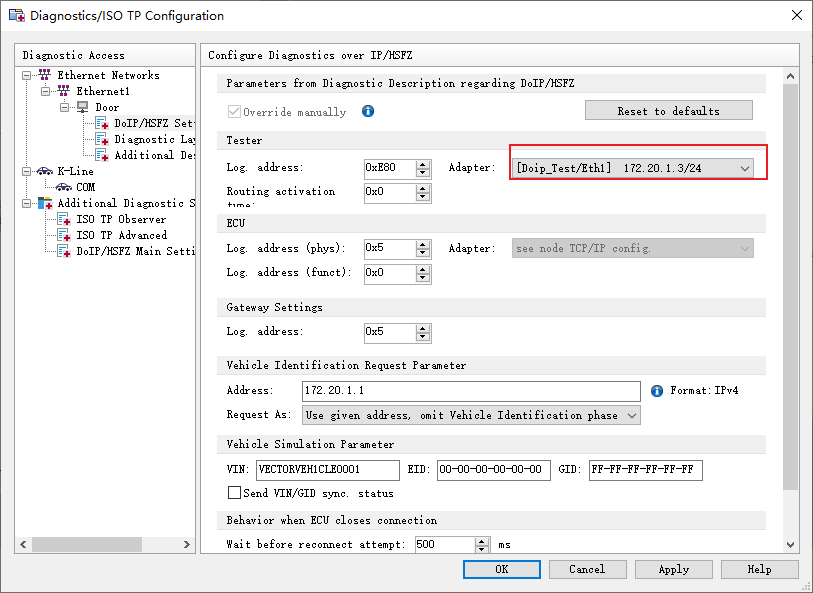
Task: Click info icon beside Override manually
Action: 368,111
